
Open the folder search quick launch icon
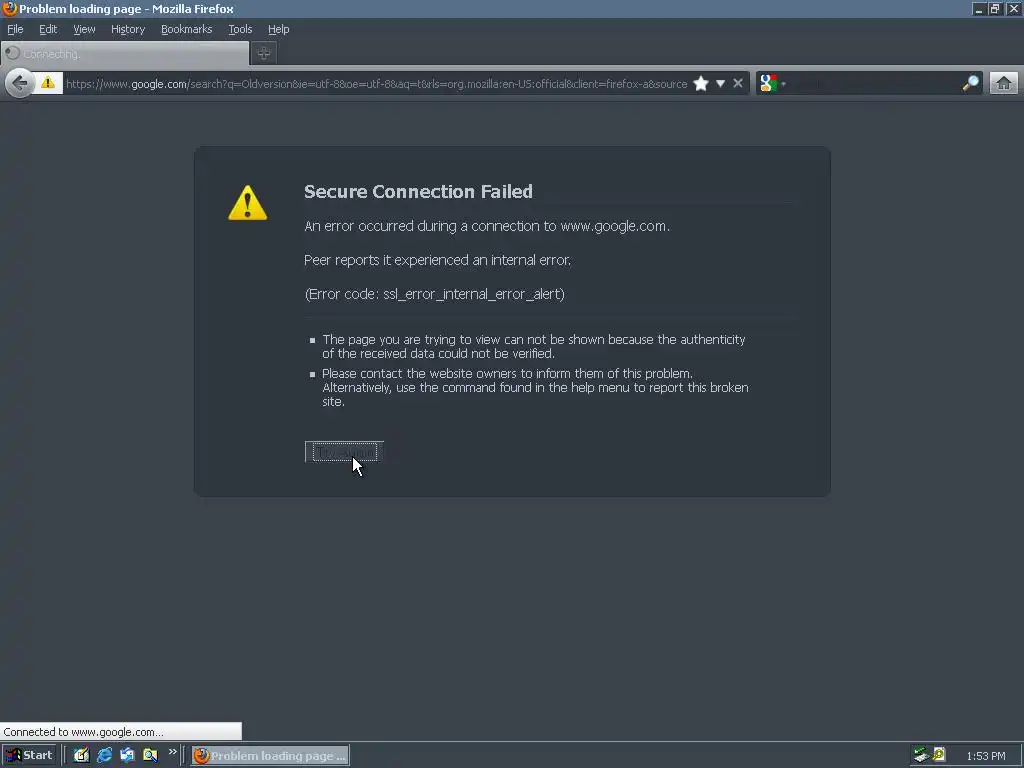pos(150,756)
